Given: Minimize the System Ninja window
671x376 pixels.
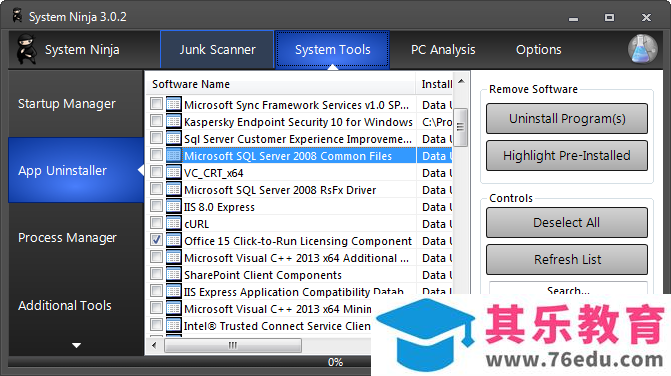Looking at the screenshot, I should coord(573,18).
